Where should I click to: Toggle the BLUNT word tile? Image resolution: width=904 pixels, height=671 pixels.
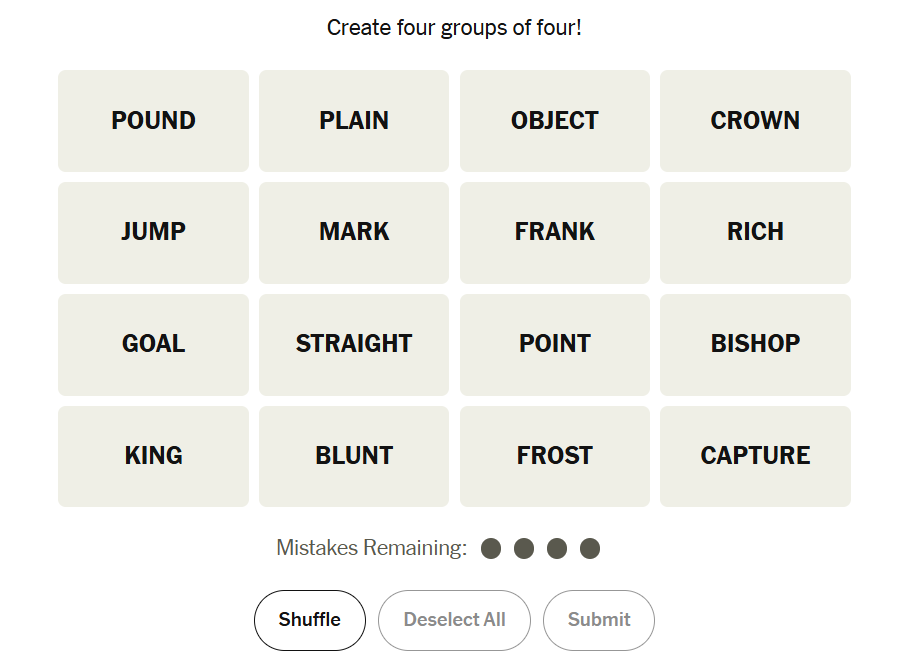354,456
